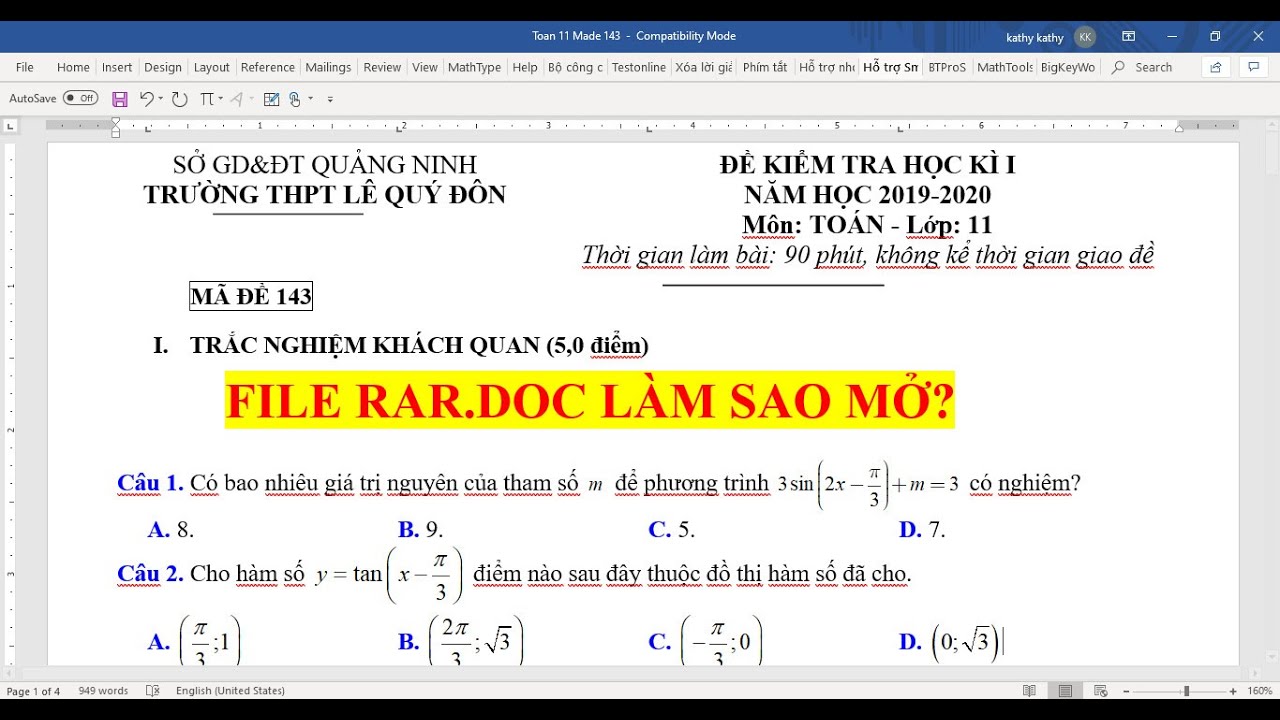Click the search magnifier icon
Screen dimensions: 1280x720
tap(1119, 67)
